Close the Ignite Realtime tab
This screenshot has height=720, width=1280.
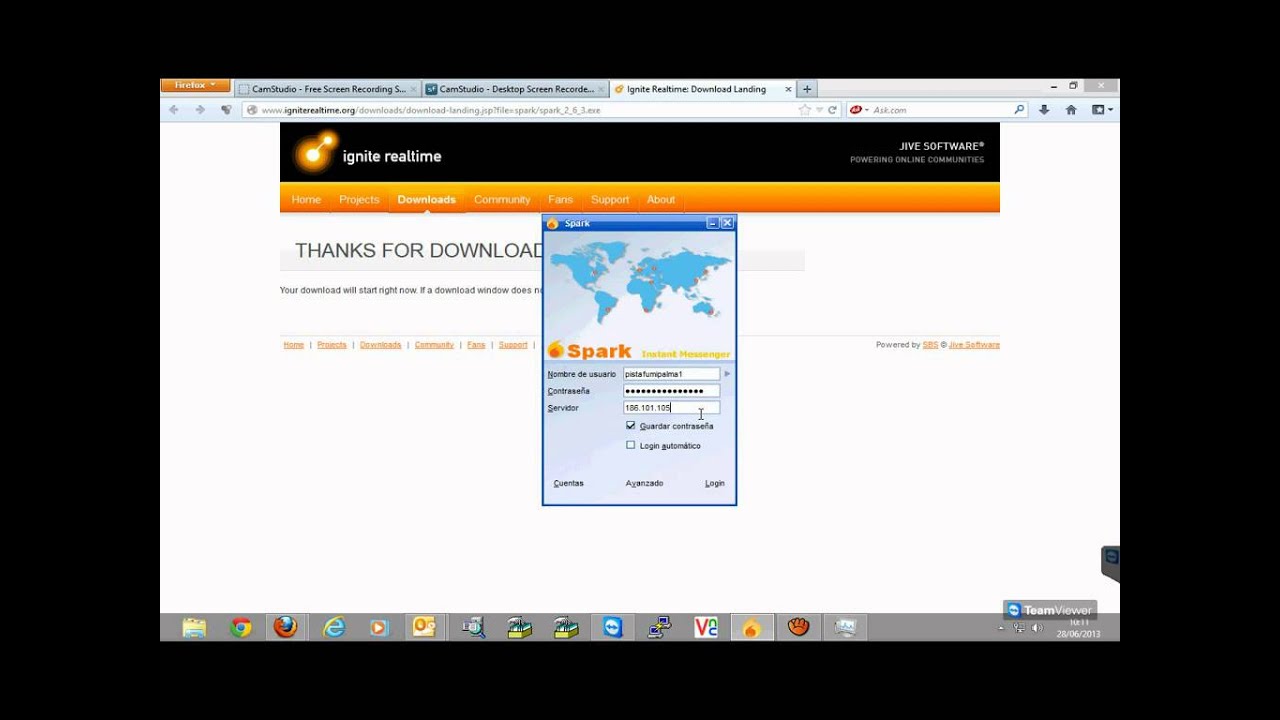coord(788,89)
